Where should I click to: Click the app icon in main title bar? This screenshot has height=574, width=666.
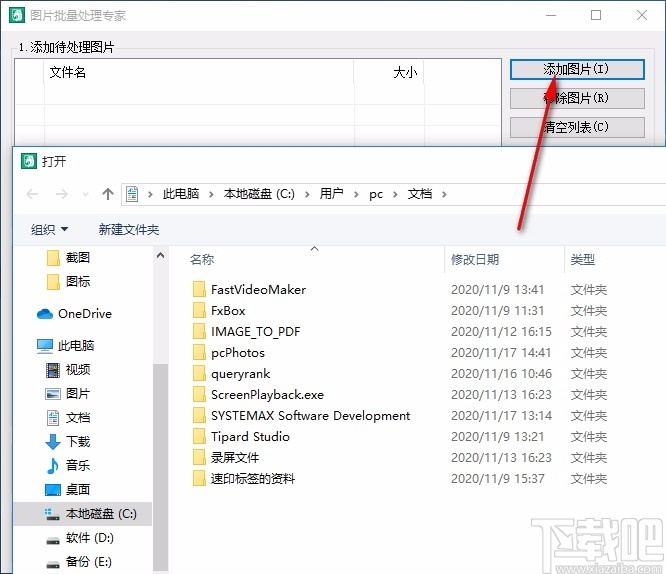point(17,15)
